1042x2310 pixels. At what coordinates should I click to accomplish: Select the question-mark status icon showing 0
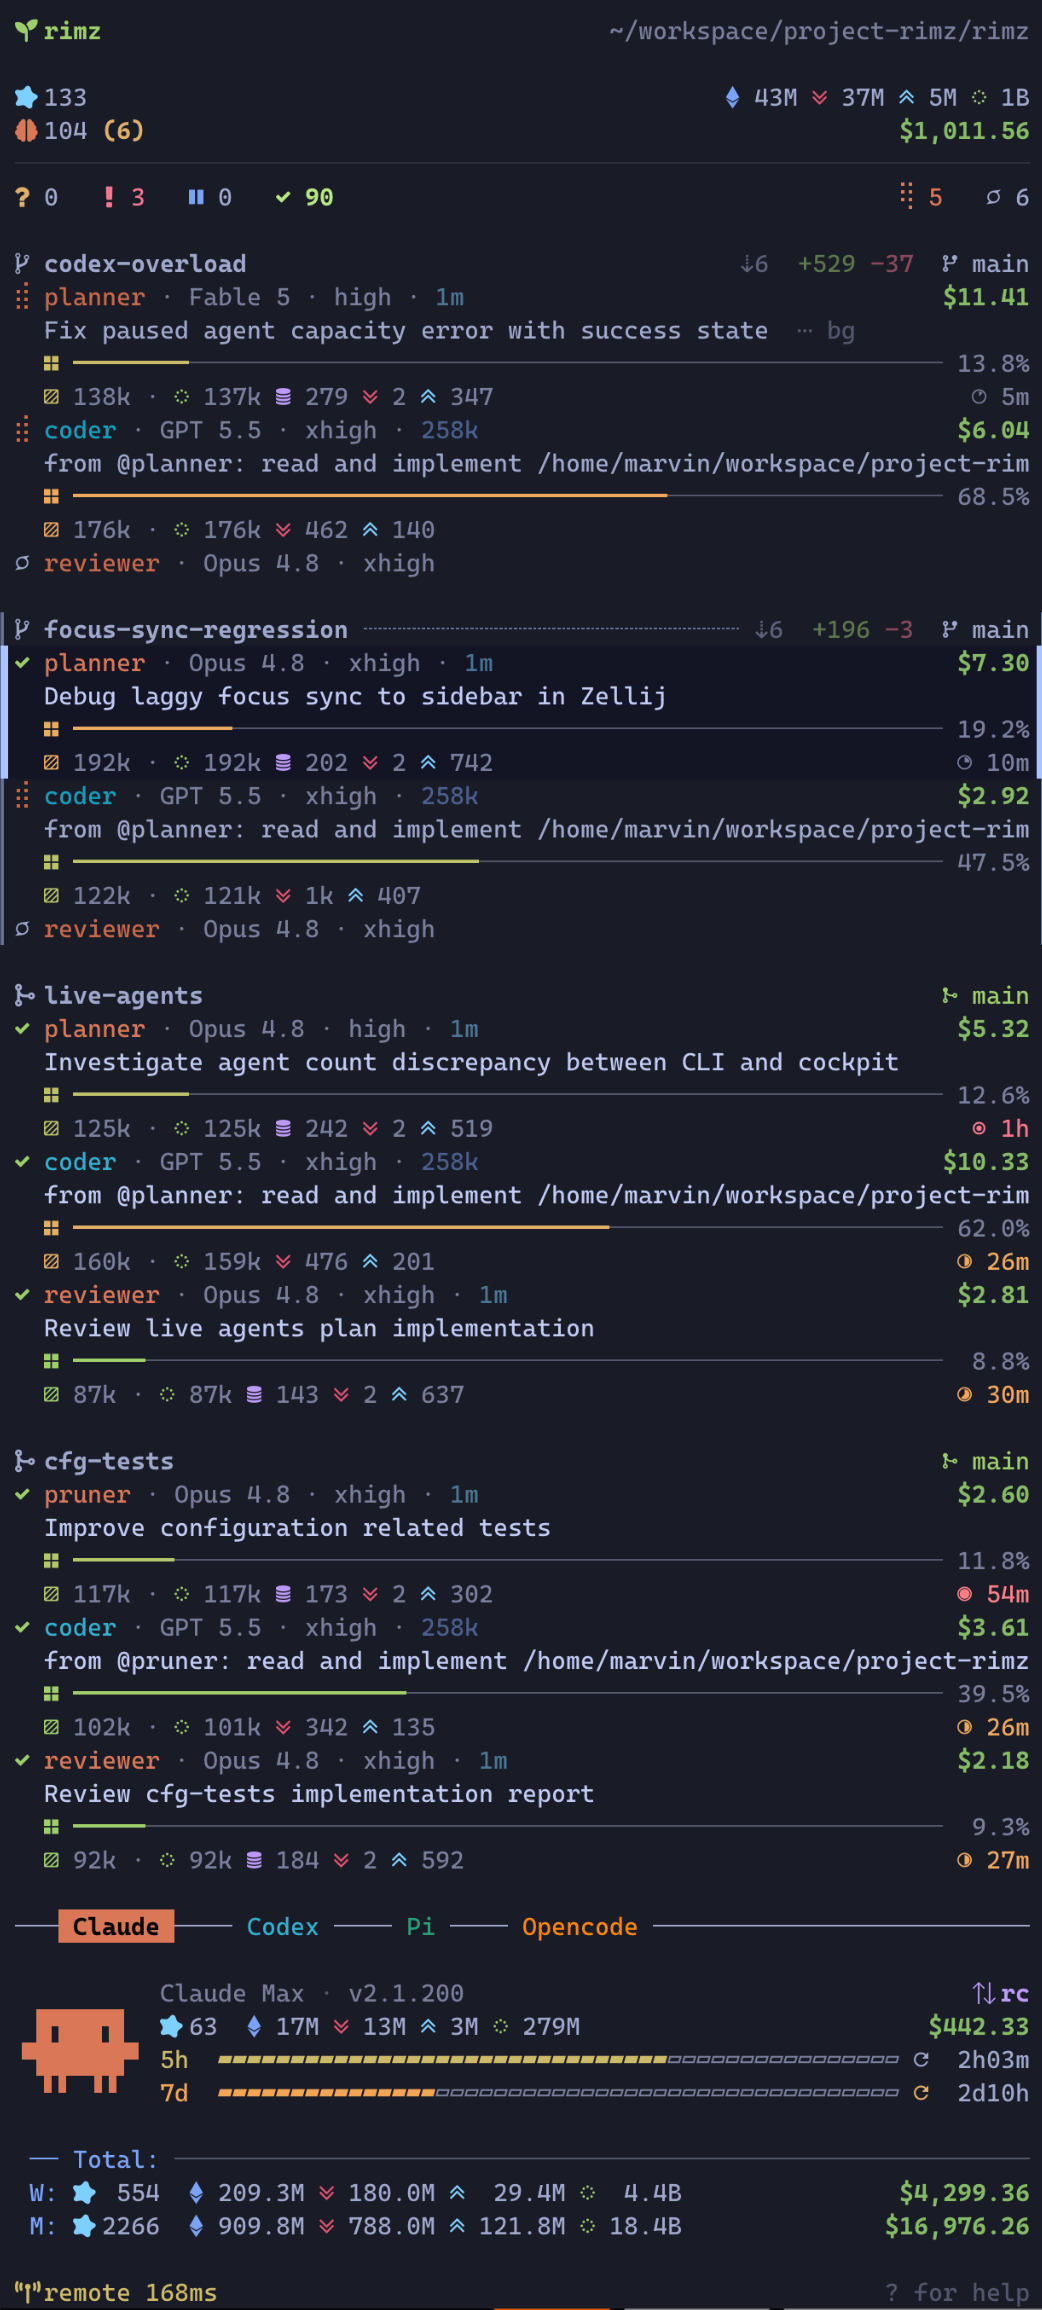pyautogui.click(x=22, y=197)
